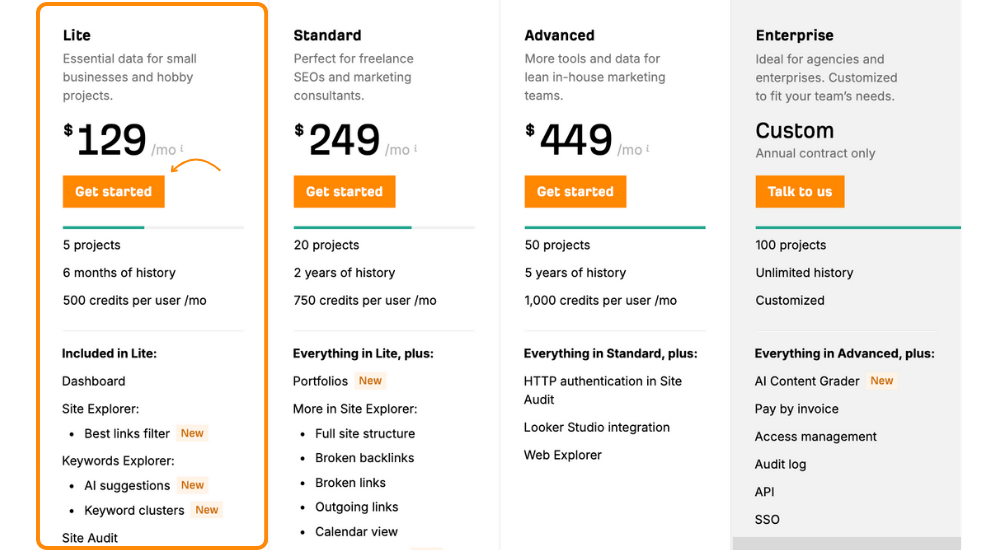1000x550 pixels.
Task: Click the info icon beside the $449/mo price
Action: 648,148
